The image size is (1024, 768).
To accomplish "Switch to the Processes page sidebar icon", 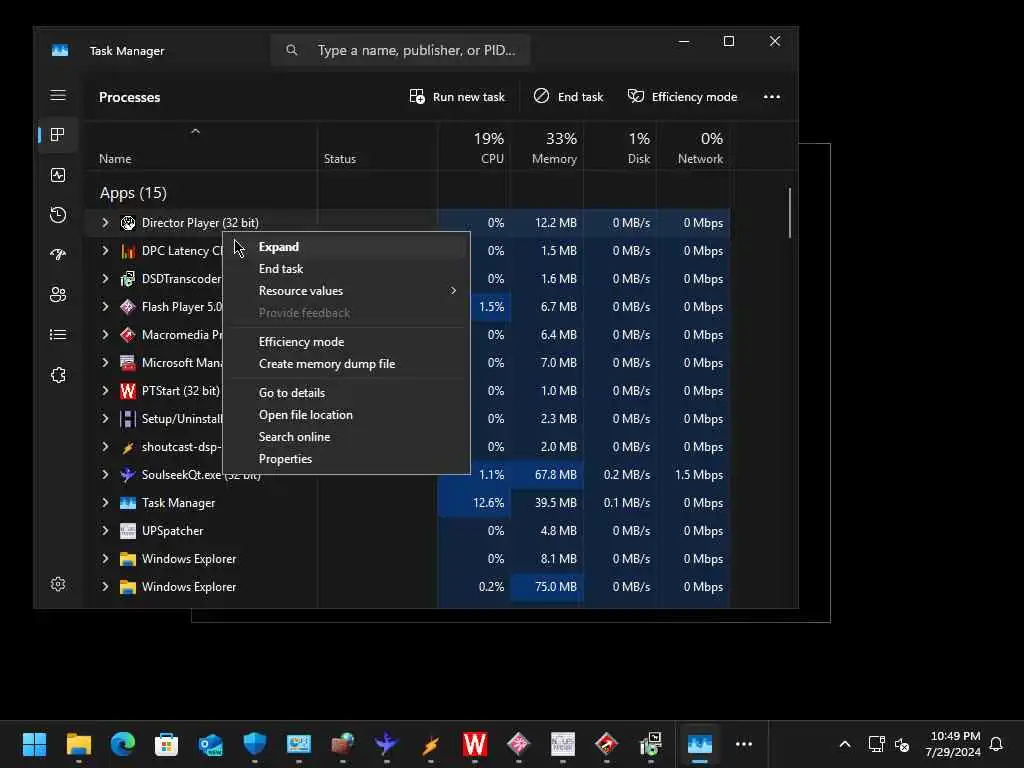I will click(58, 135).
